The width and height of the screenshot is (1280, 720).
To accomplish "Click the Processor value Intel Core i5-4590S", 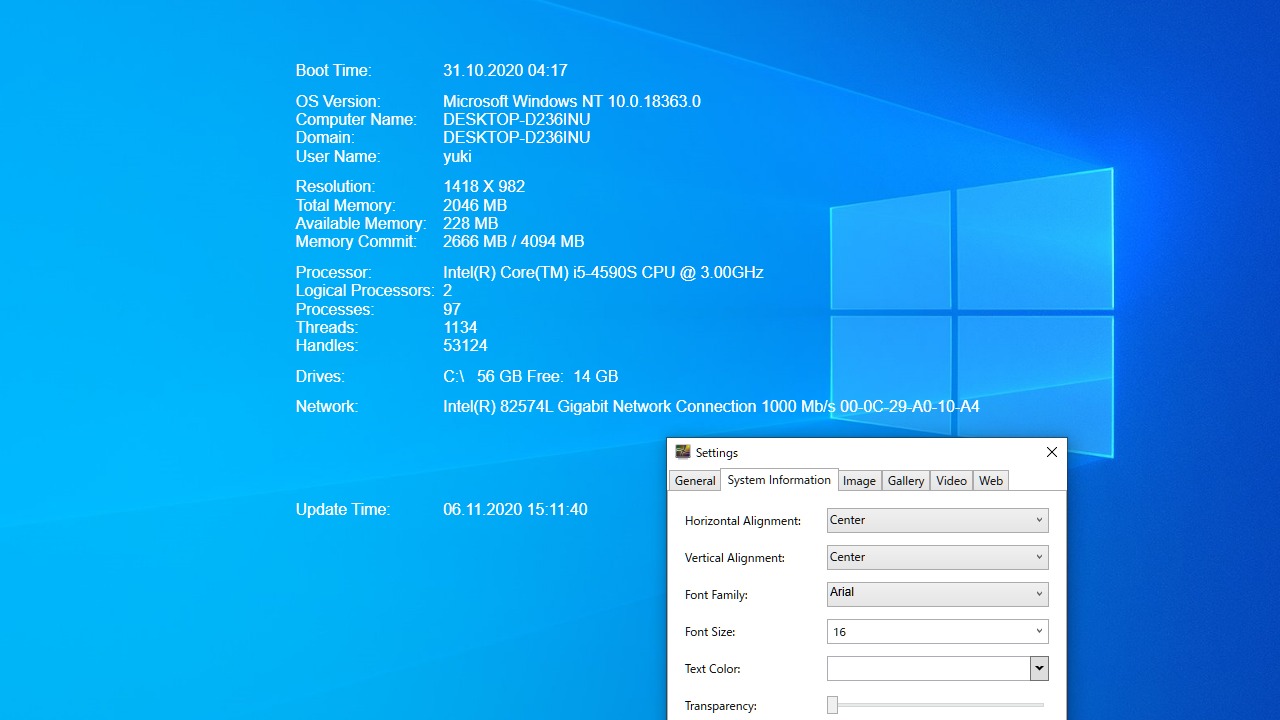I will 603,273.
